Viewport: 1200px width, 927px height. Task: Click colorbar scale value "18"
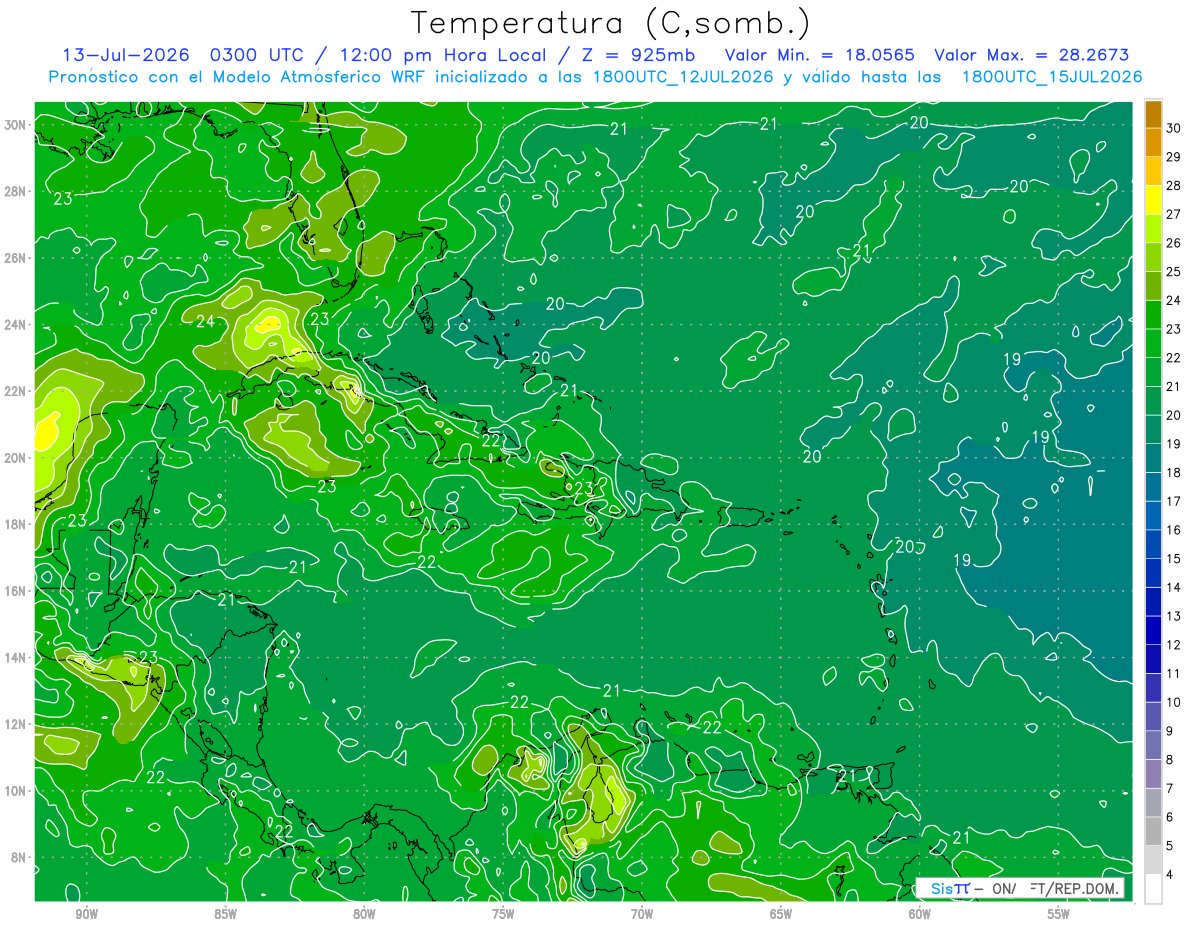[1173, 473]
